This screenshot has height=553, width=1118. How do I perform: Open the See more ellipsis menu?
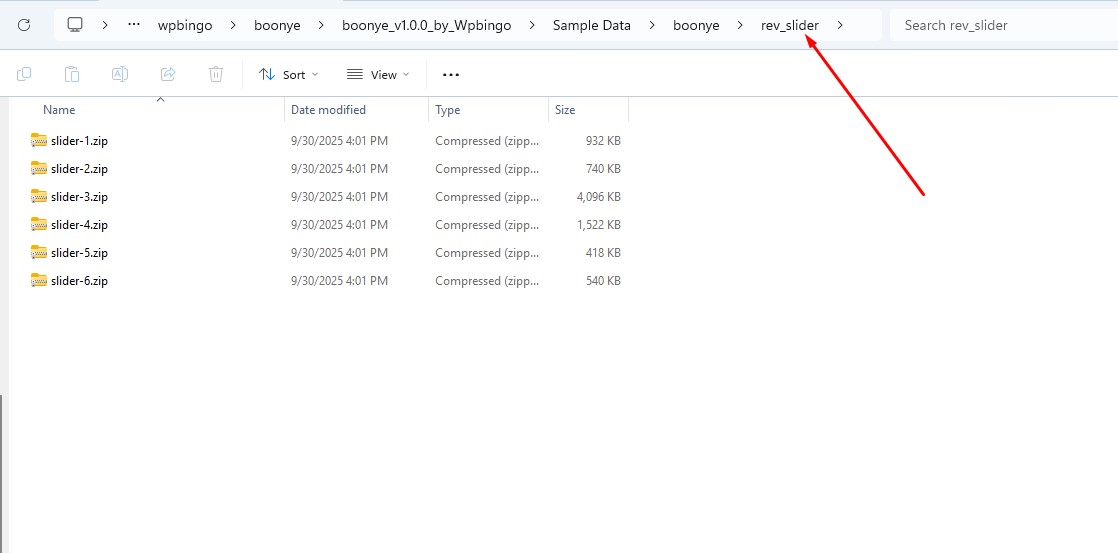click(x=451, y=74)
